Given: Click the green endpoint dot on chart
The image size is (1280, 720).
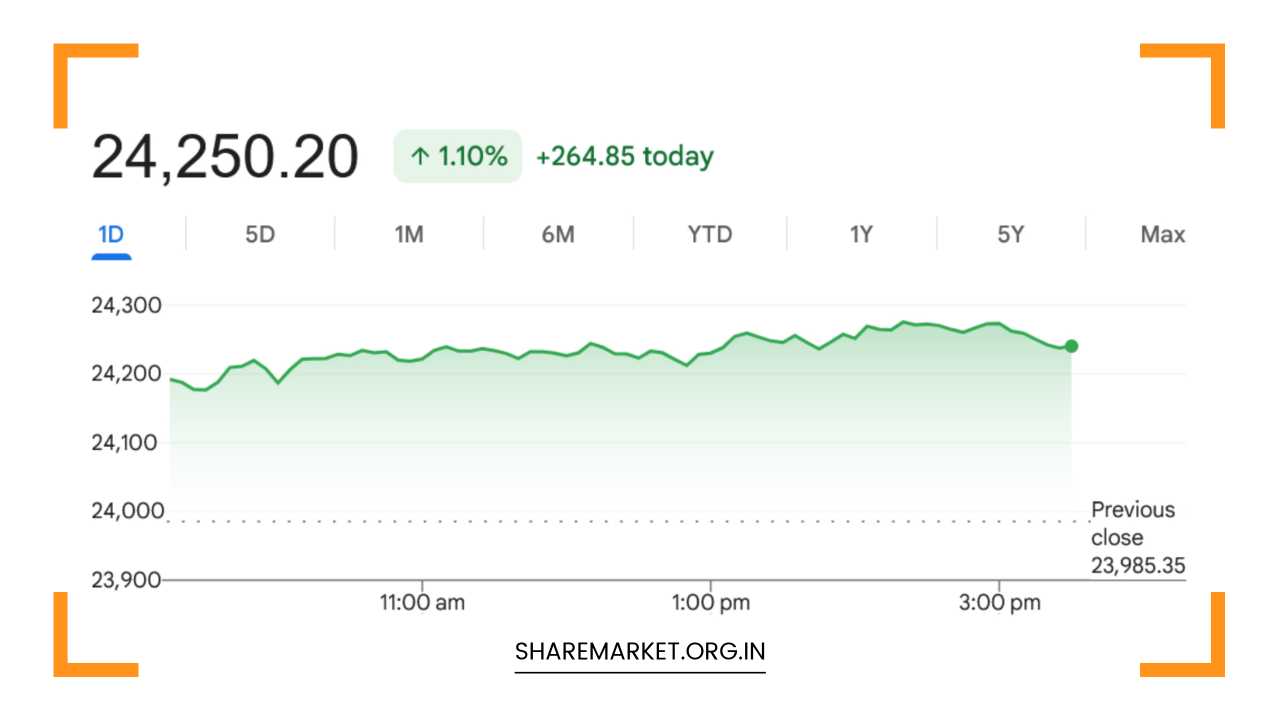Looking at the screenshot, I should point(1072,346).
